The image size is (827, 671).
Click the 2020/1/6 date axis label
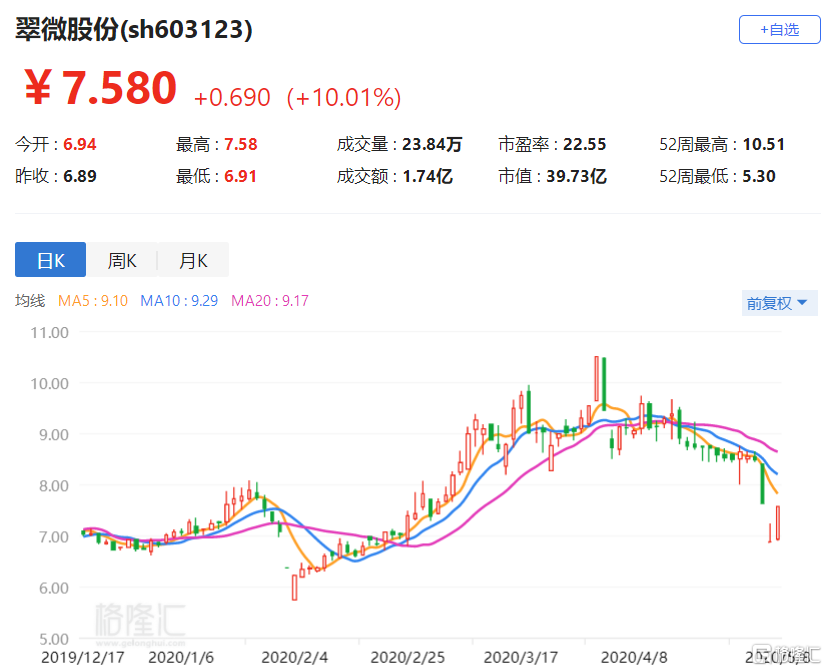click(x=181, y=658)
